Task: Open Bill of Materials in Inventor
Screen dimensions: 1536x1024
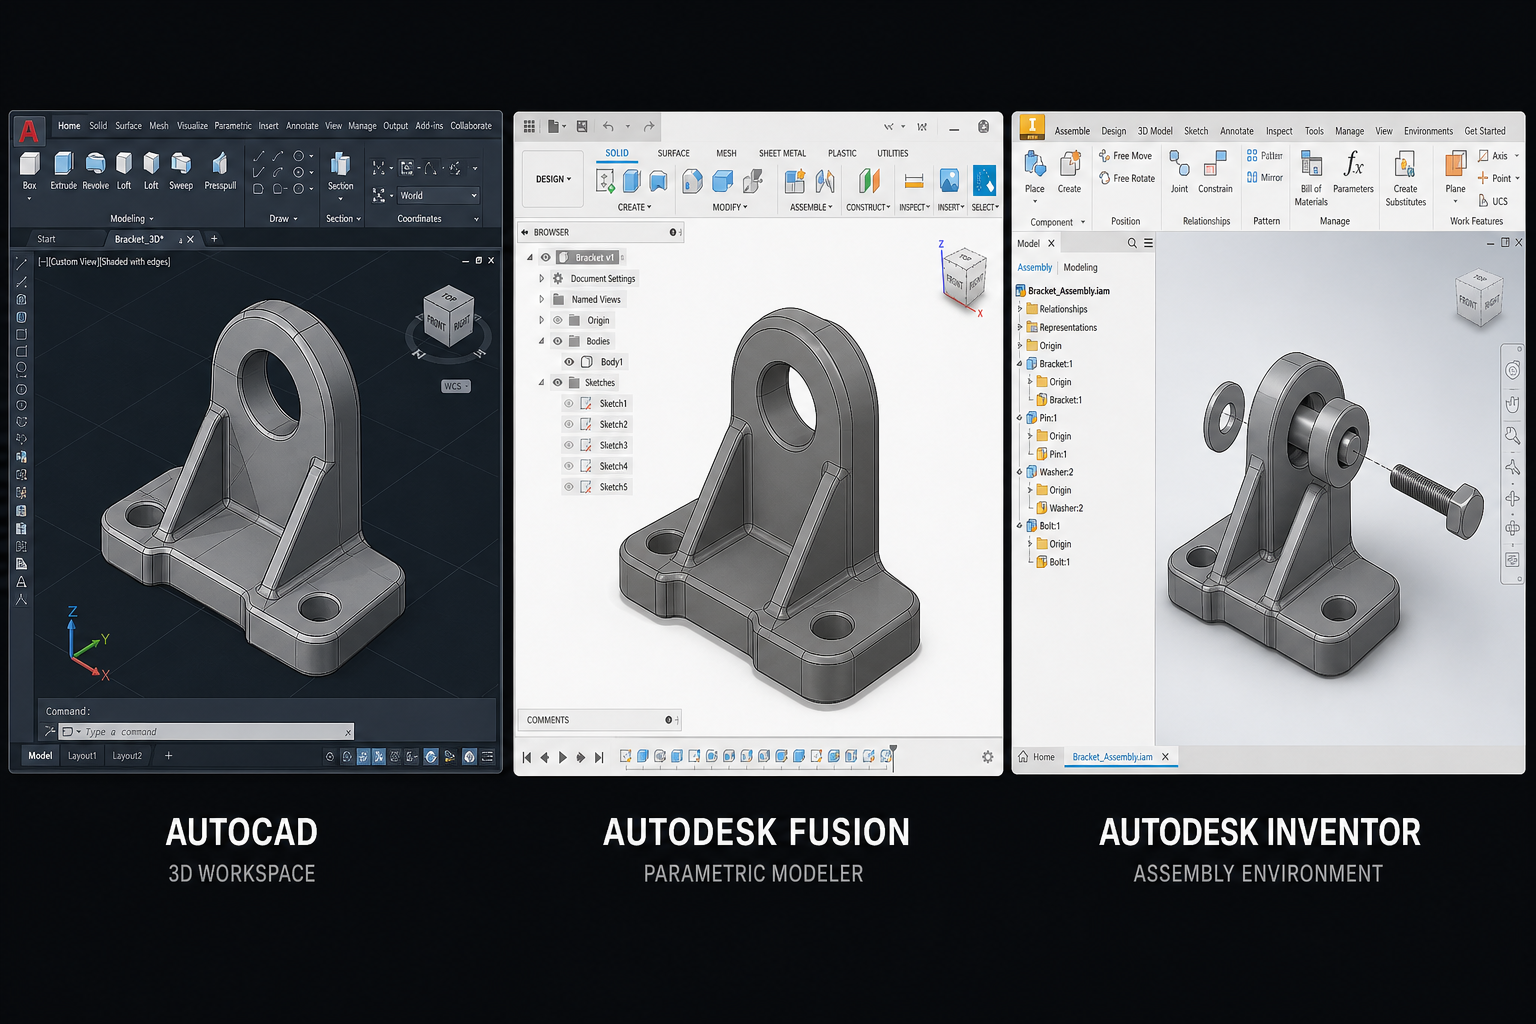Action: coord(1311,178)
